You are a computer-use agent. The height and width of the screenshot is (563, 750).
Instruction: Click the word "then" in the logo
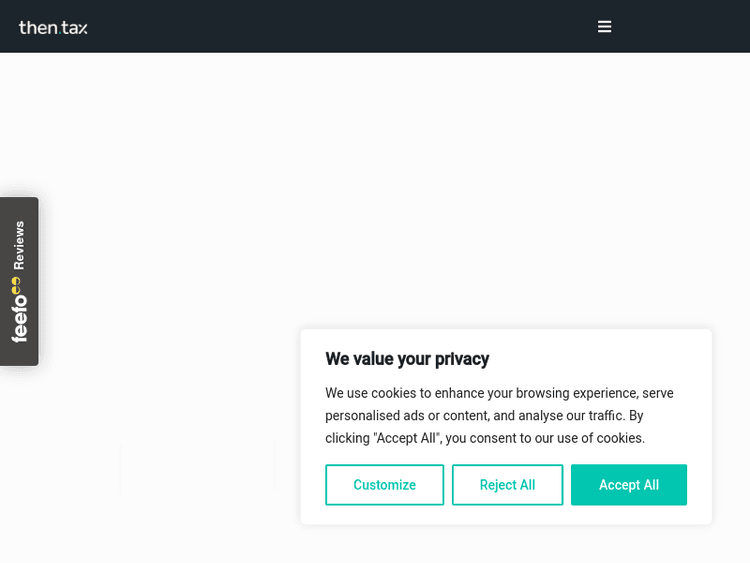point(38,27)
